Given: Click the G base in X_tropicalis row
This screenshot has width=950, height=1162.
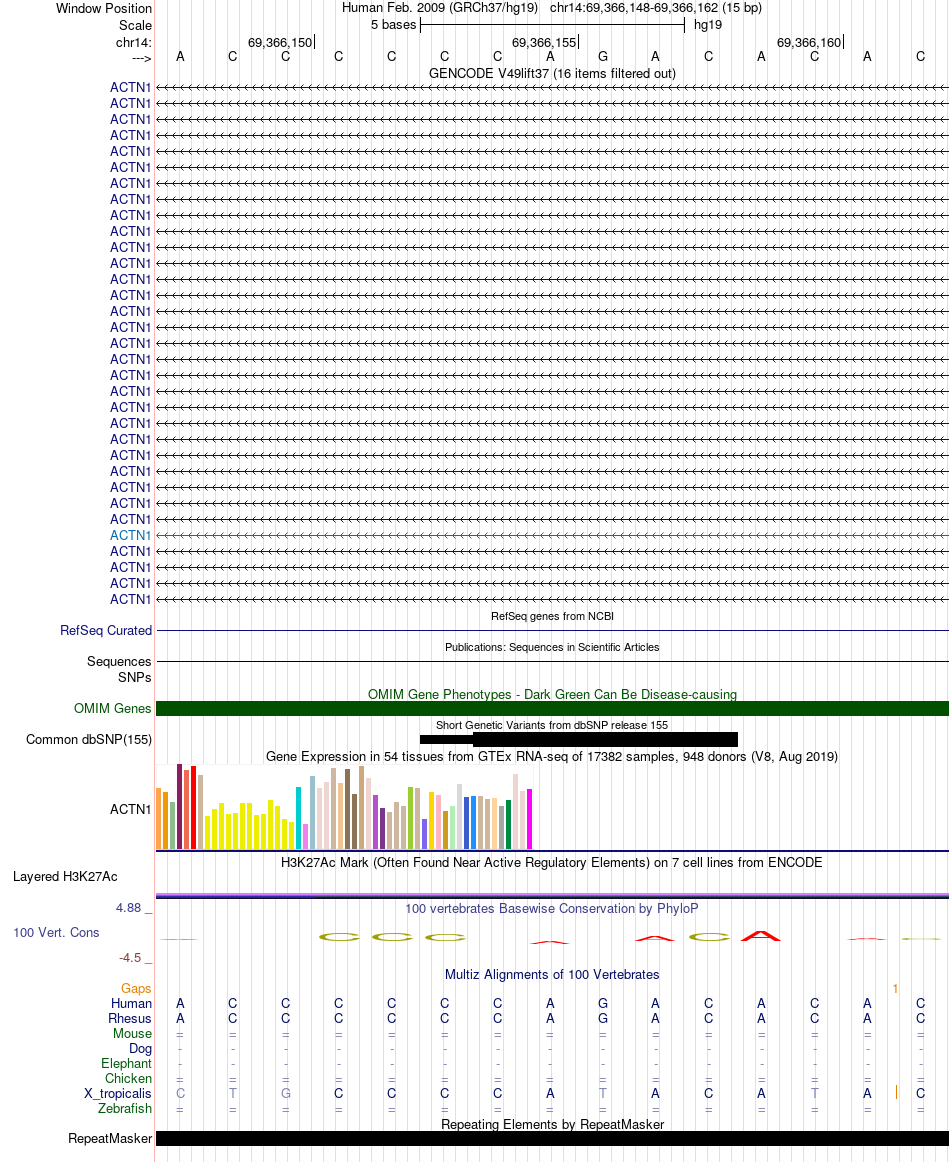Looking at the screenshot, I should tap(286, 1093).
